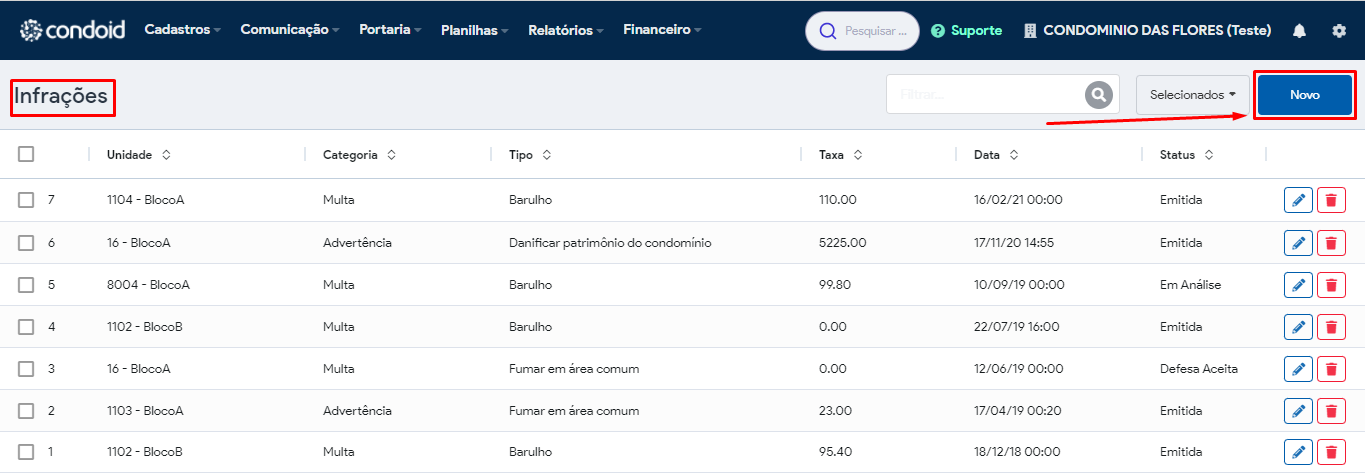The width and height of the screenshot is (1365, 475).
Task: Select checkbox for infraction 2
Action: point(26,410)
